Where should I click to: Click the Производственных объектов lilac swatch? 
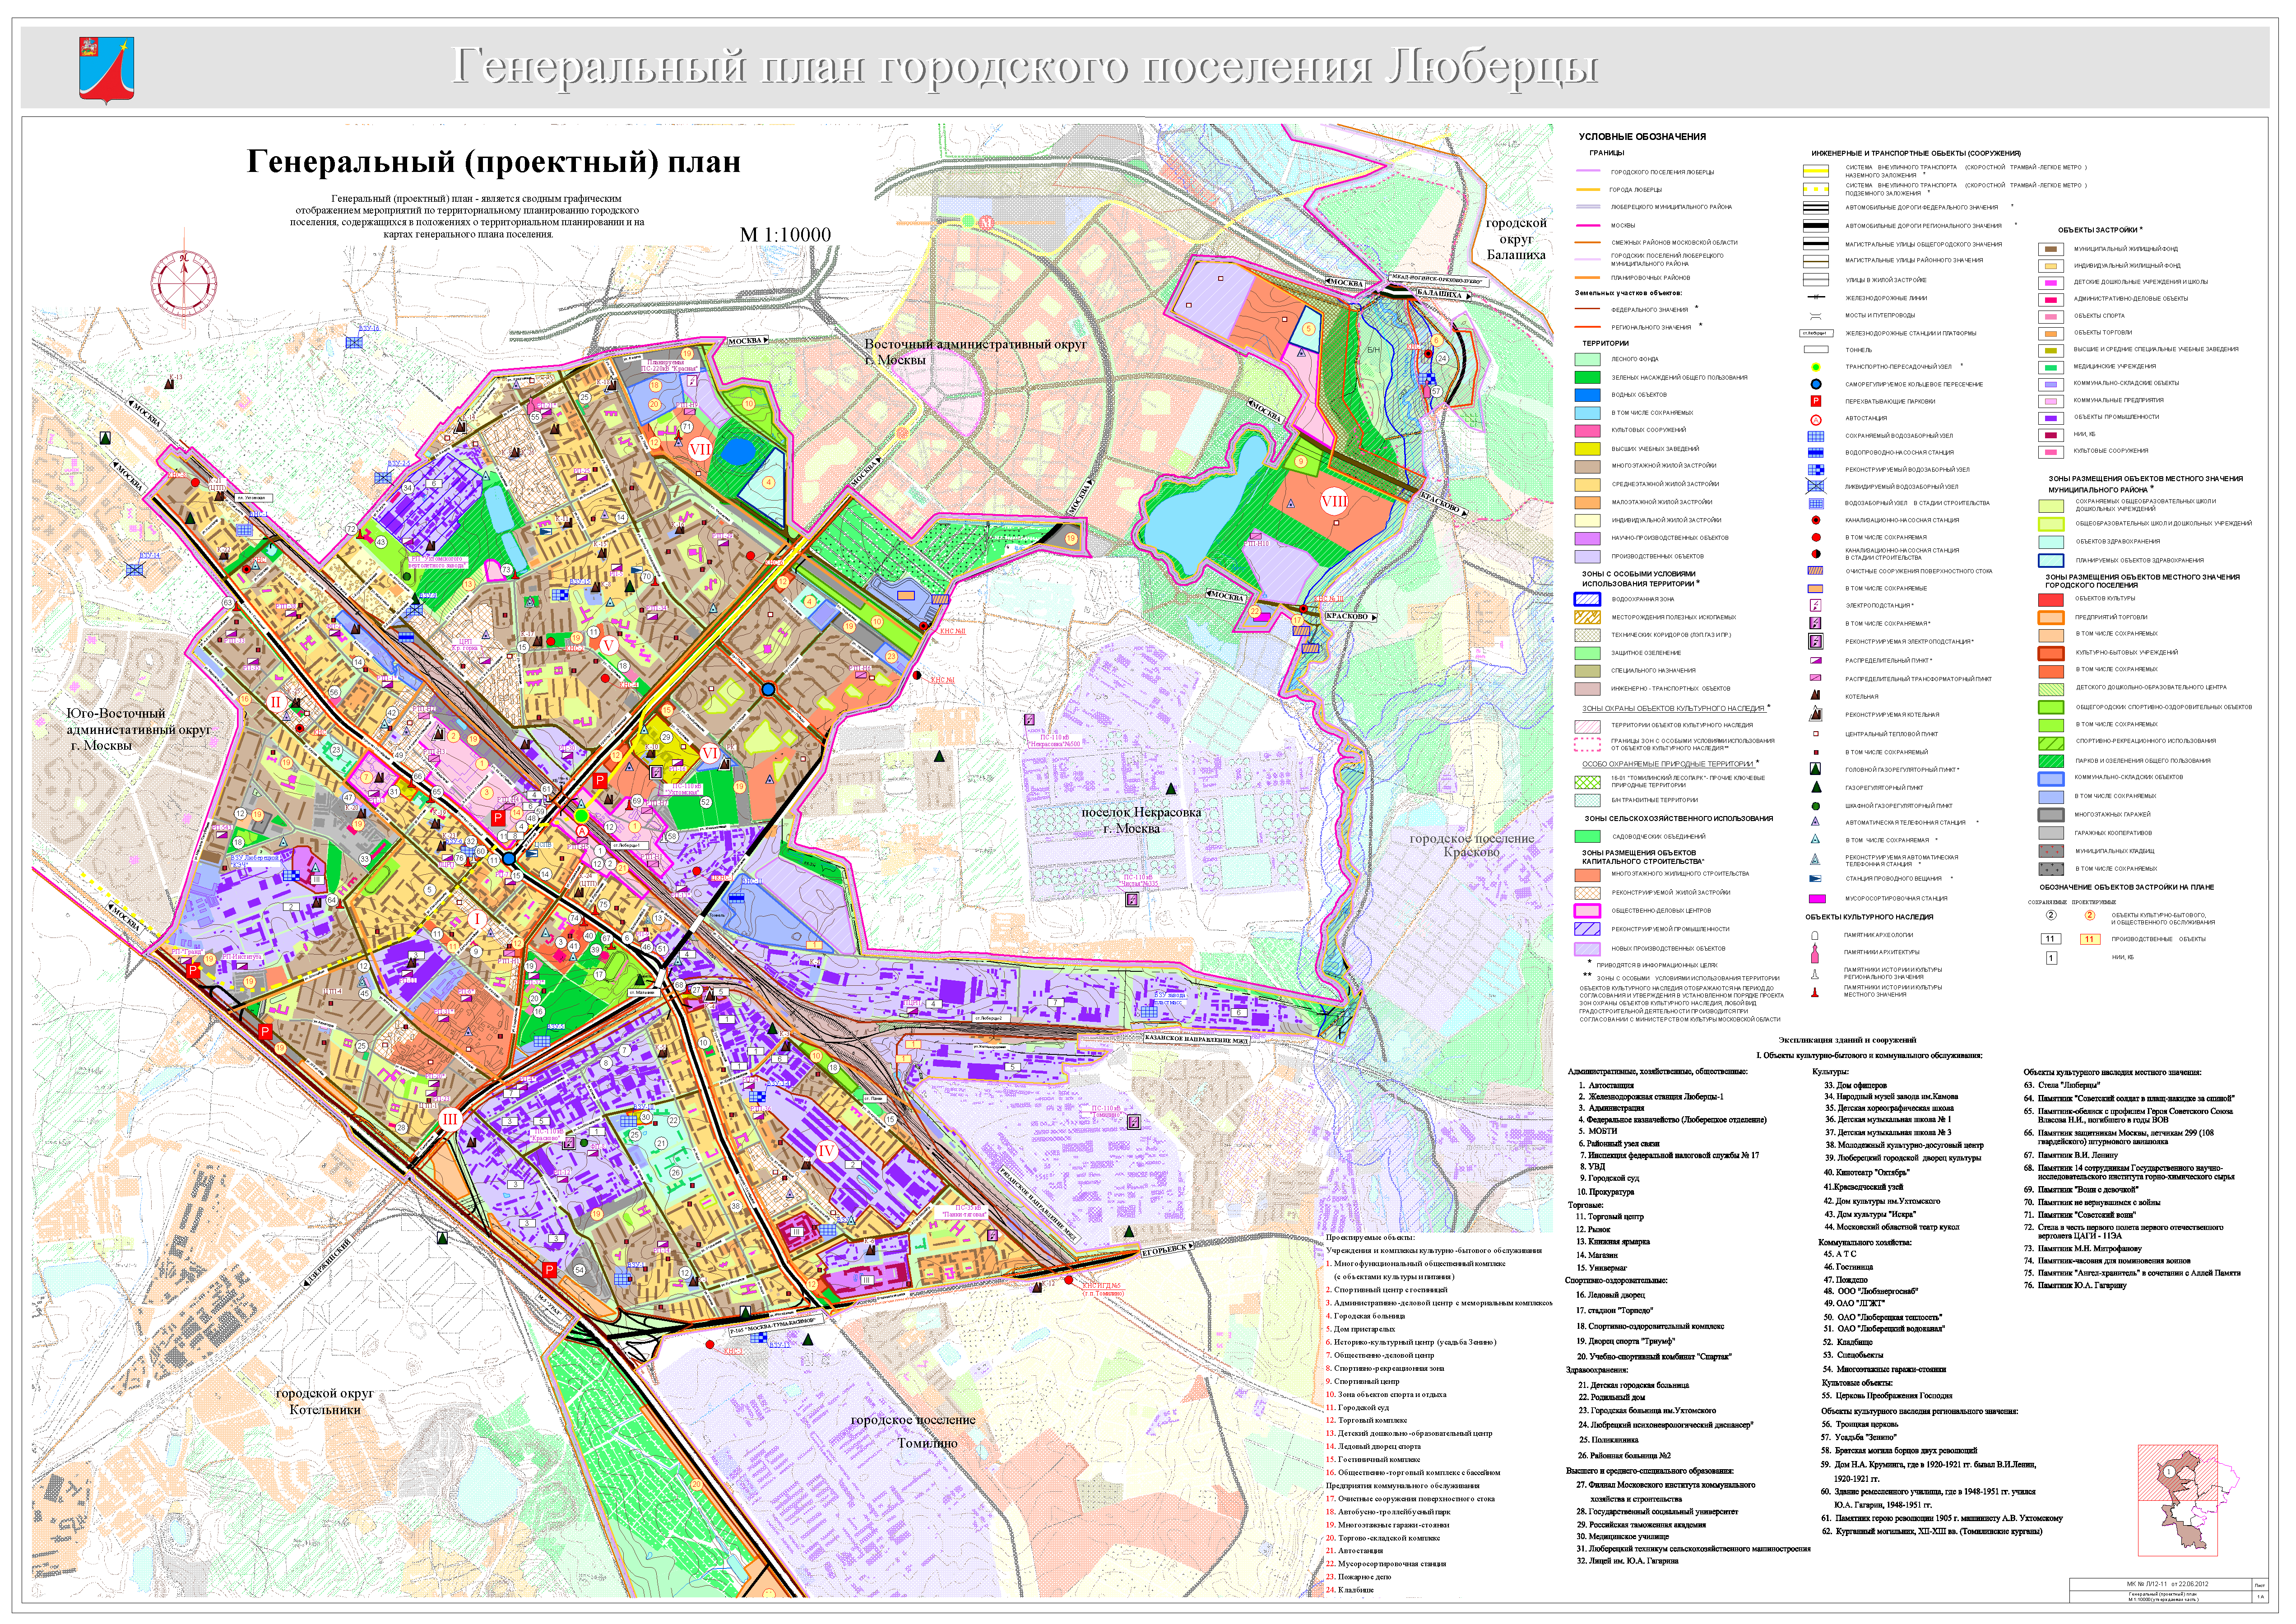(1588, 556)
